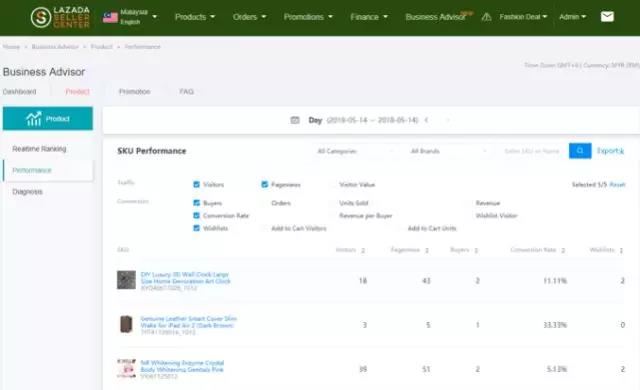The width and height of the screenshot is (640, 390).
Task: Open the wall clock product thumbnail
Action: [126, 280]
